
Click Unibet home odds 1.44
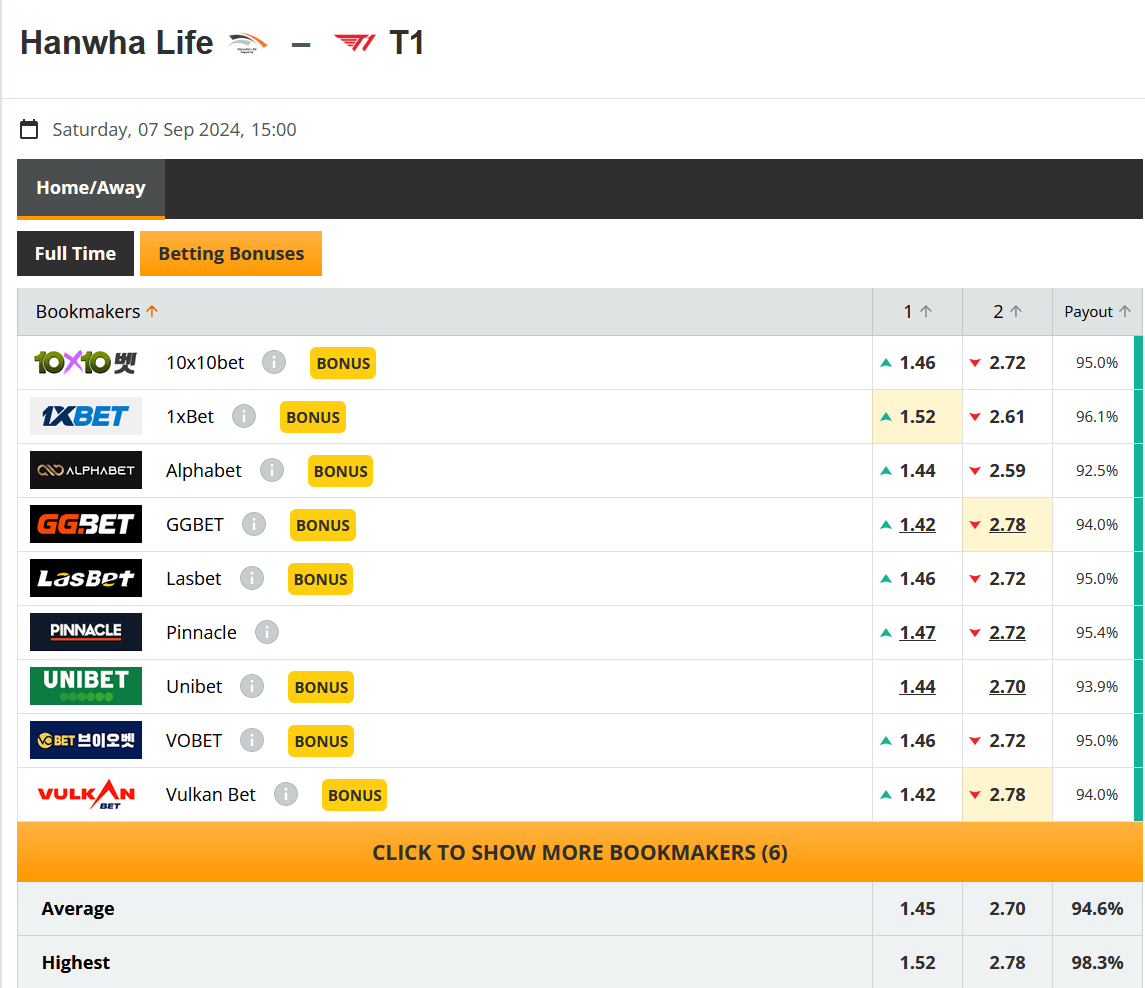point(917,686)
